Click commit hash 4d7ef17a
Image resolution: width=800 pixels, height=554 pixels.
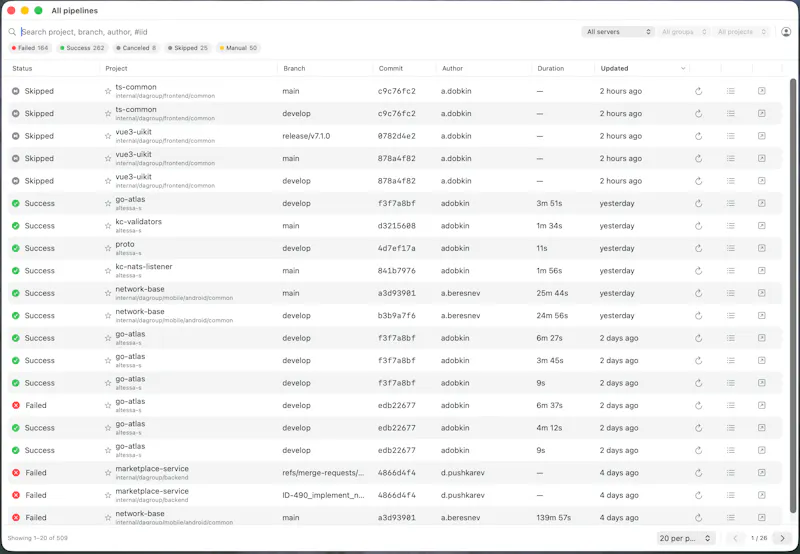tap(396, 248)
